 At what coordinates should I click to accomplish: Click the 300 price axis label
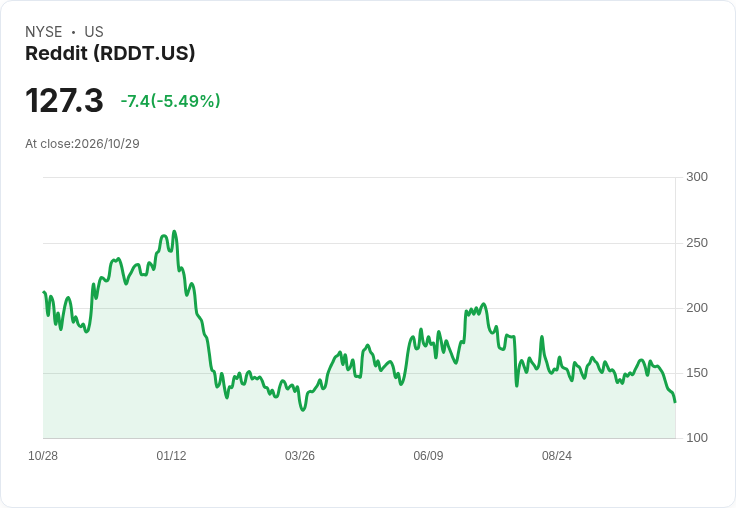697,177
